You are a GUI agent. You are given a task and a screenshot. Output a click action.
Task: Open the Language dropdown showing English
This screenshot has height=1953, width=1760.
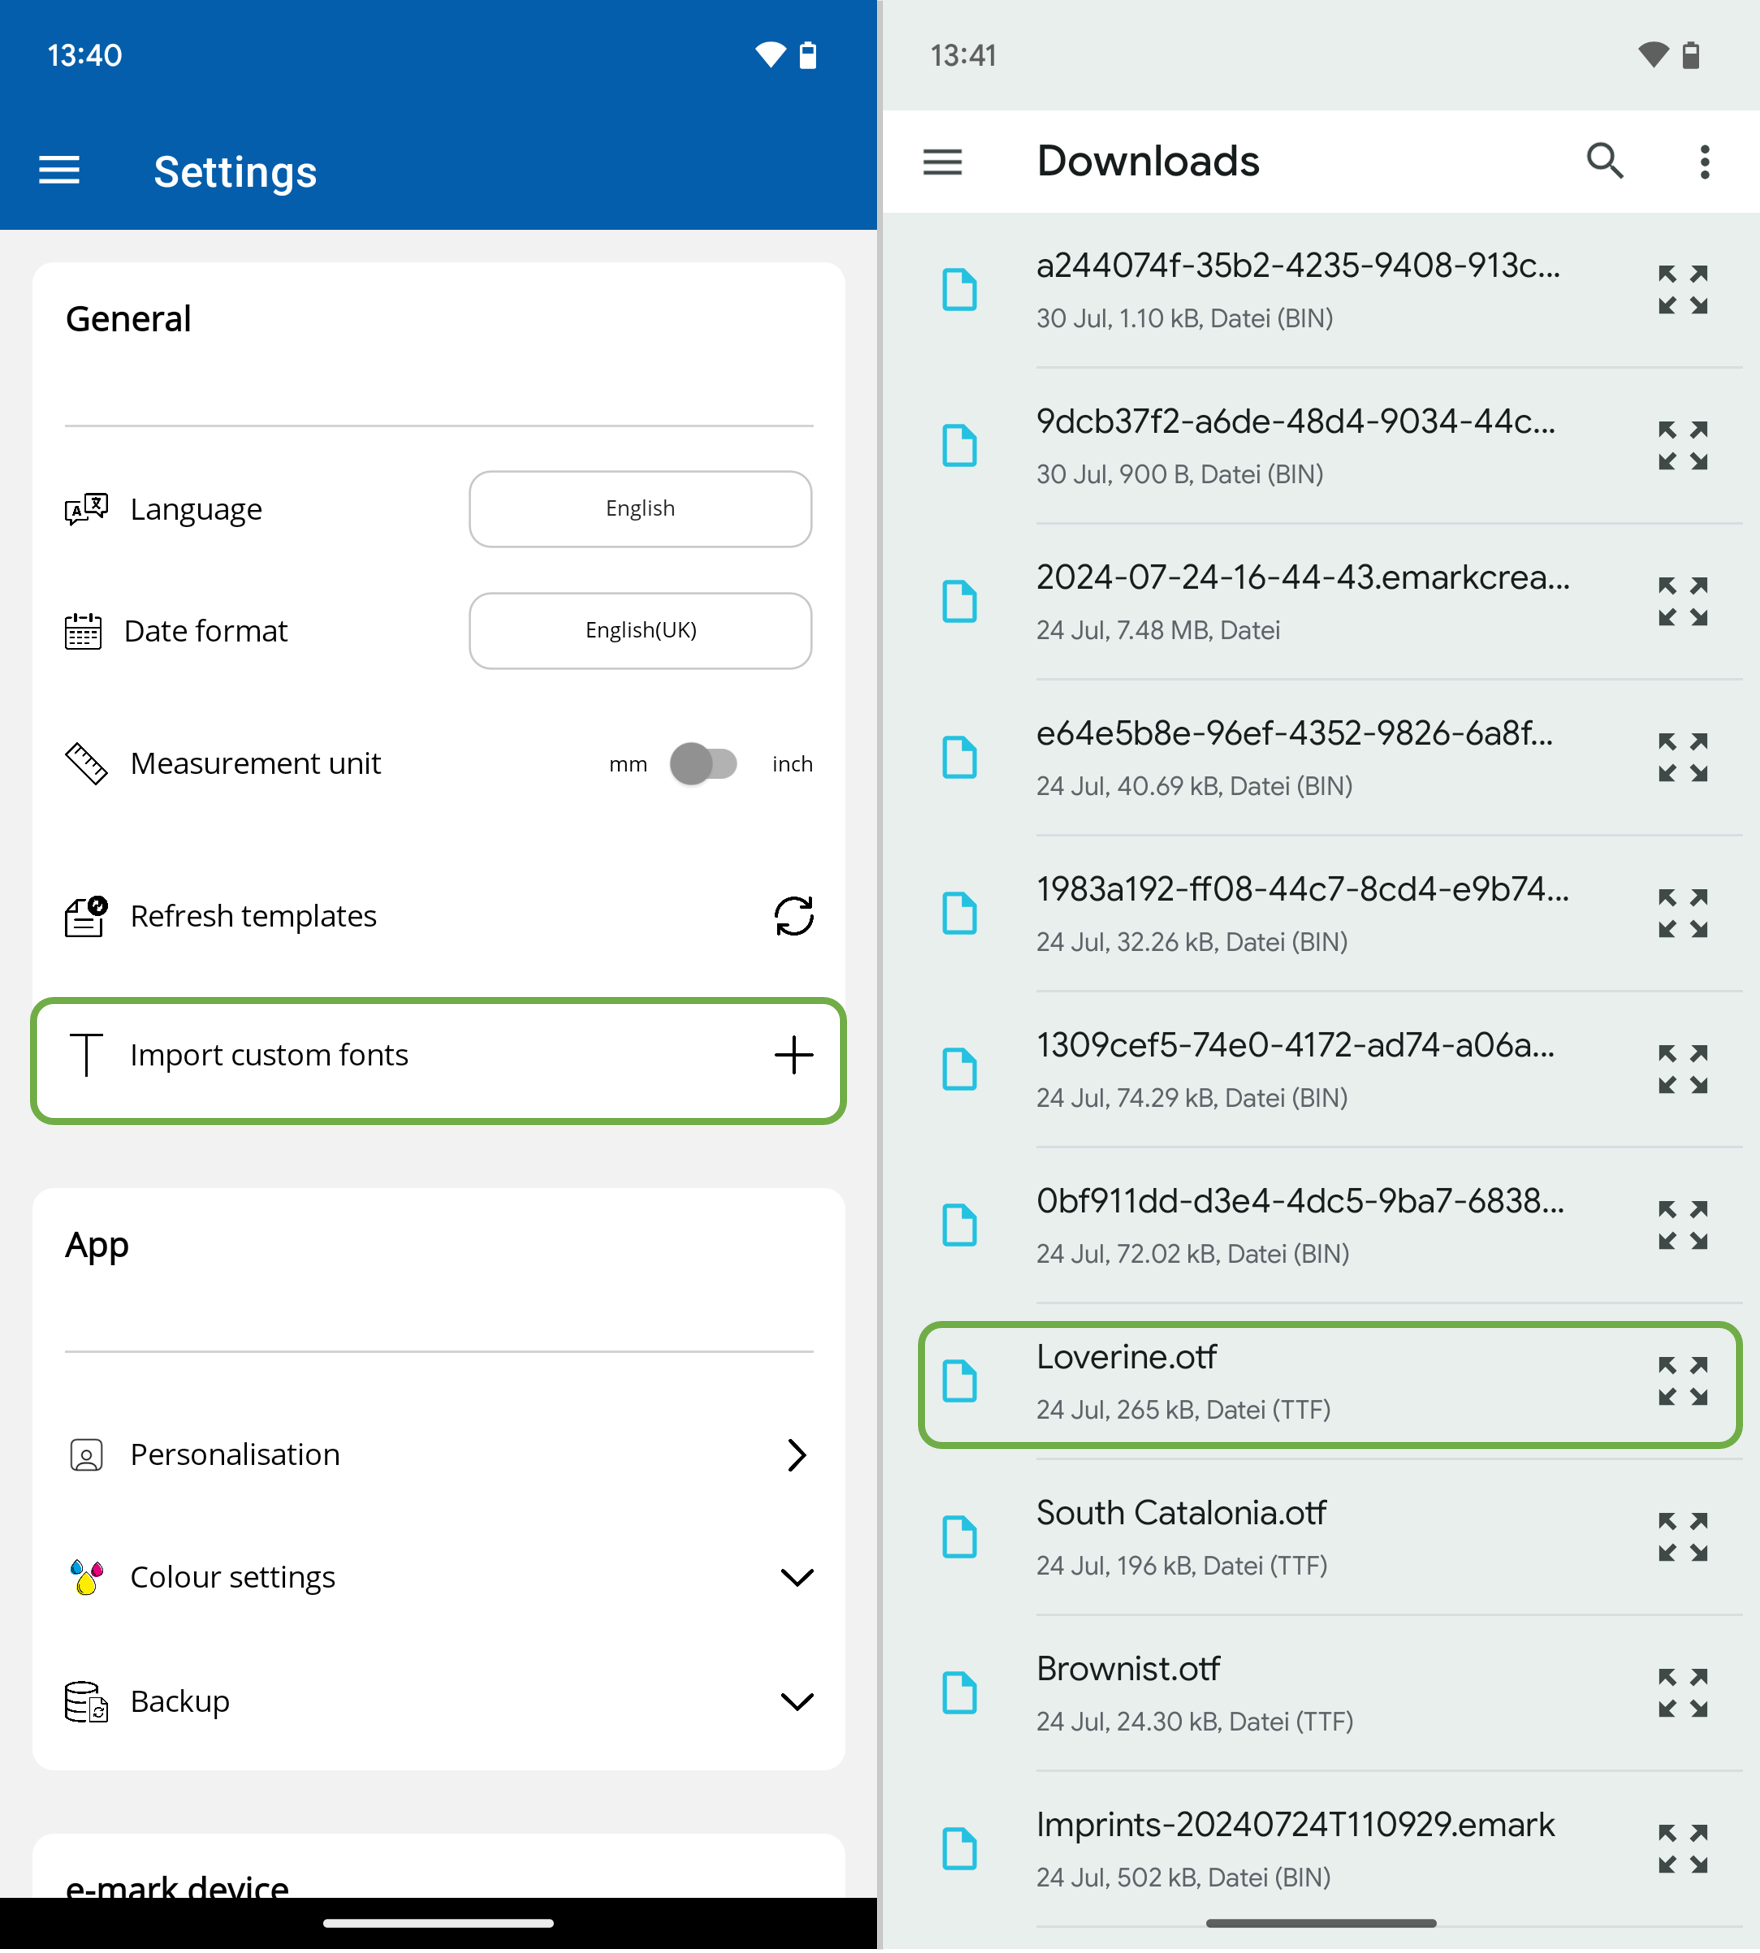(640, 509)
